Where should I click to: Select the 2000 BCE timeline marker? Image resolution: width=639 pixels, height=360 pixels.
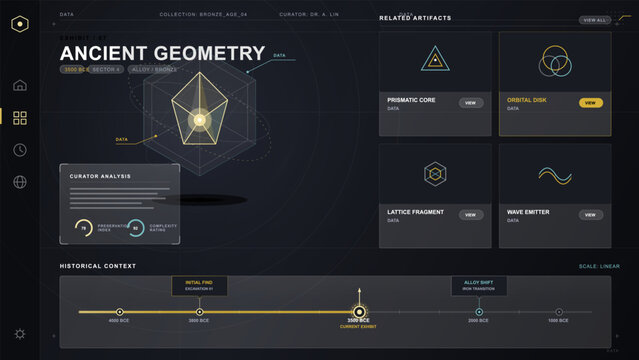[479, 312]
